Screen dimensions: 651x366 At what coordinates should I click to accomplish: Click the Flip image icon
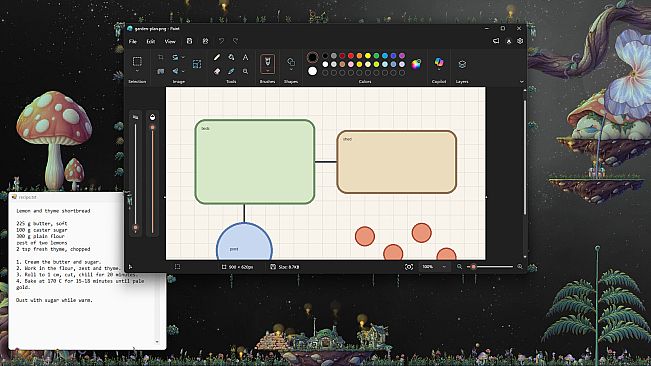(175, 71)
